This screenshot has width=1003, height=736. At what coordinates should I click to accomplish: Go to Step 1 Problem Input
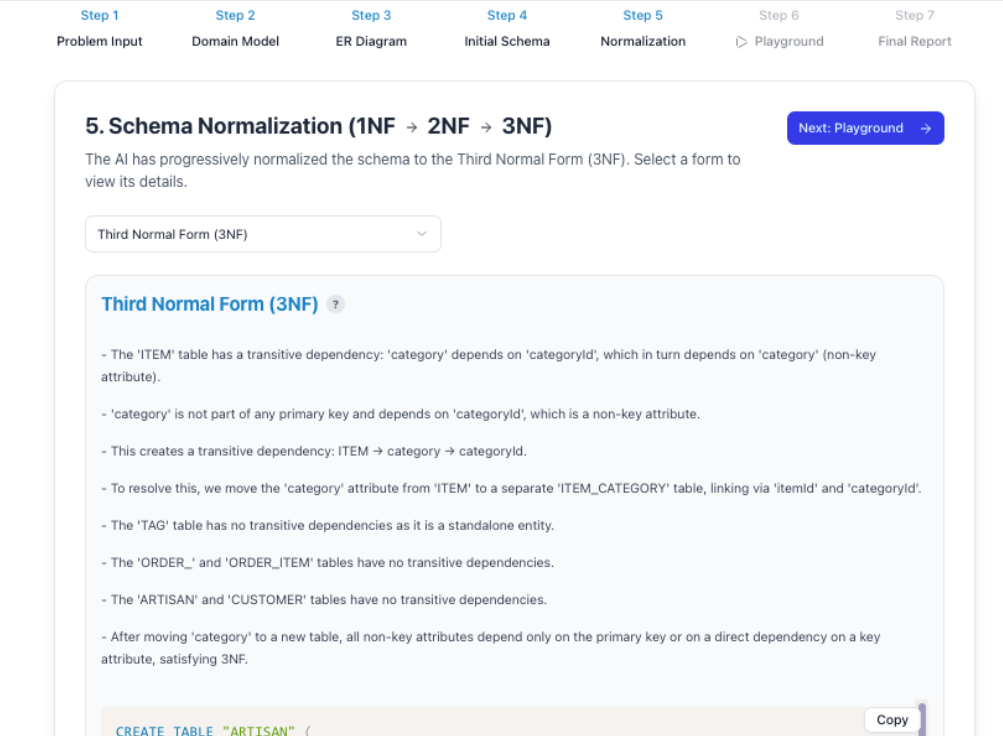coord(99,29)
